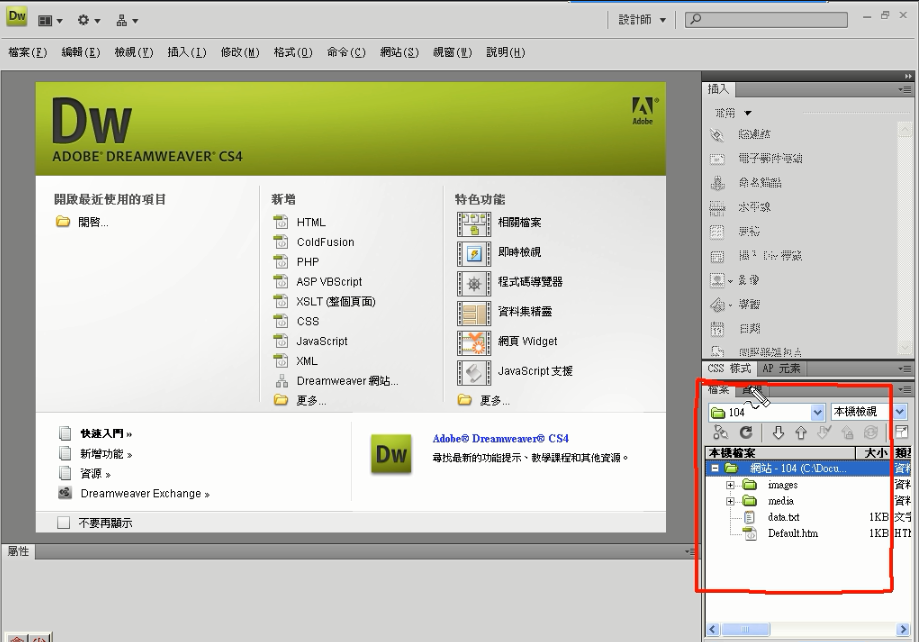Click the Check Out files icon
919x642 pixels.
(824, 433)
